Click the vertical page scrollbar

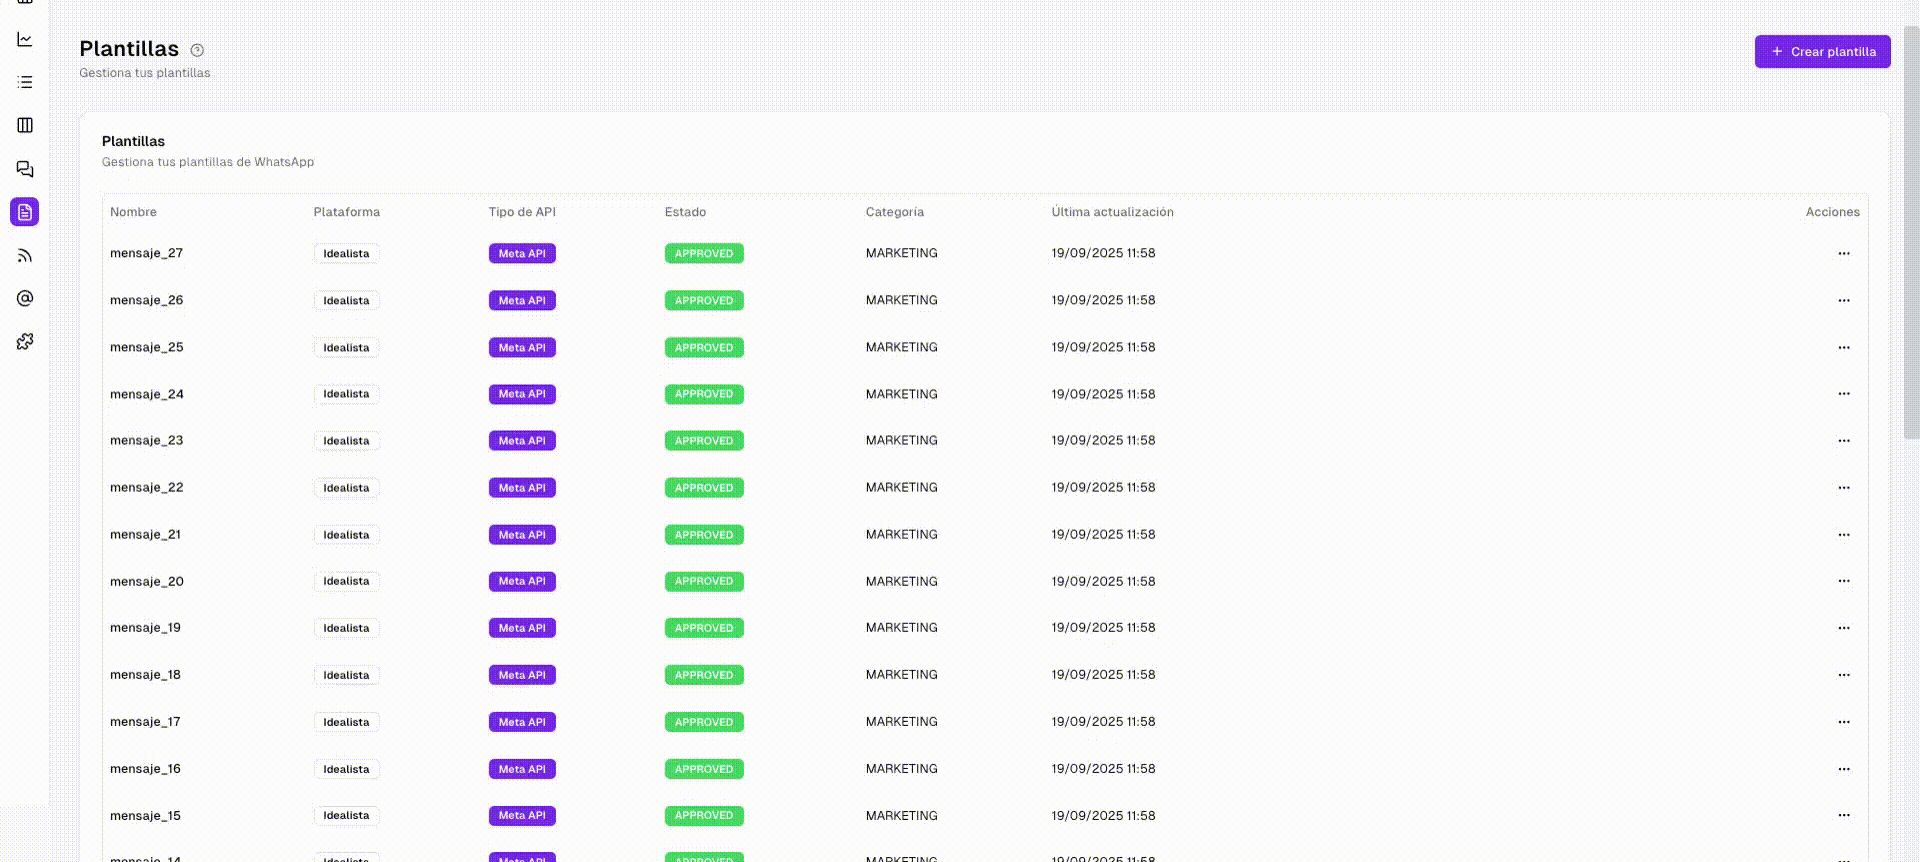point(1911,230)
